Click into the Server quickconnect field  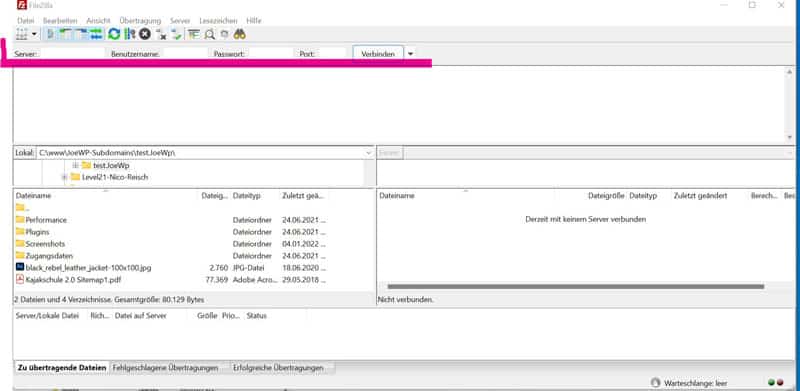tap(72, 53)
